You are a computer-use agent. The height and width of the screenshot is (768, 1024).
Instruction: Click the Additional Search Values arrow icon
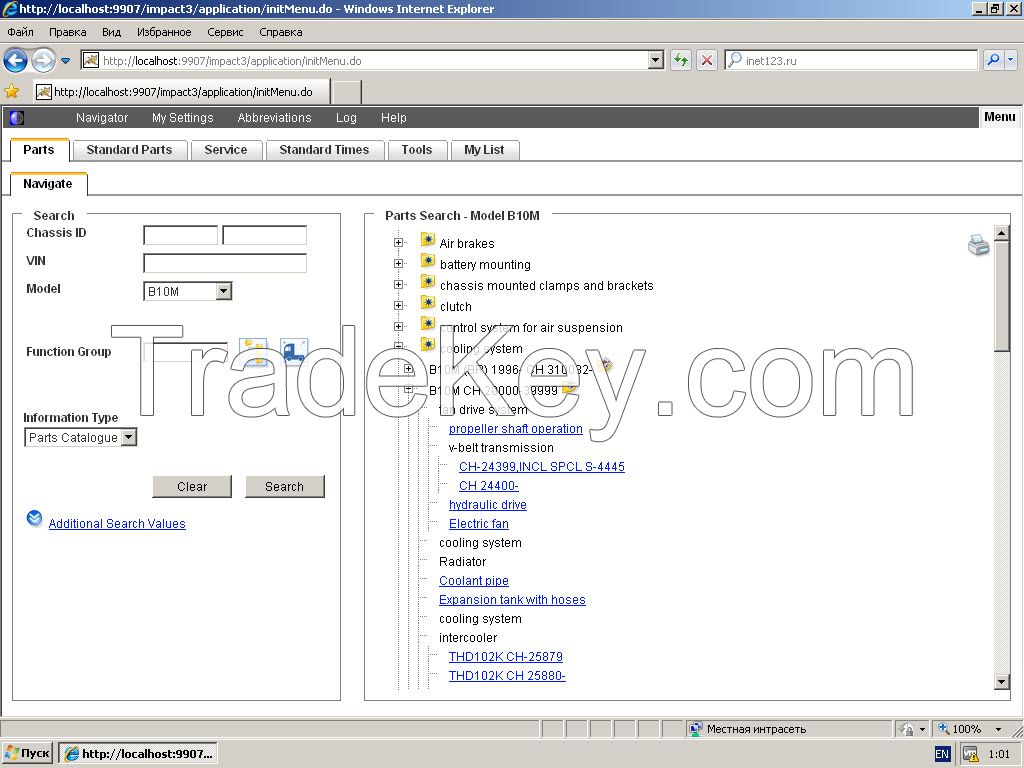(x=34, y=519)
